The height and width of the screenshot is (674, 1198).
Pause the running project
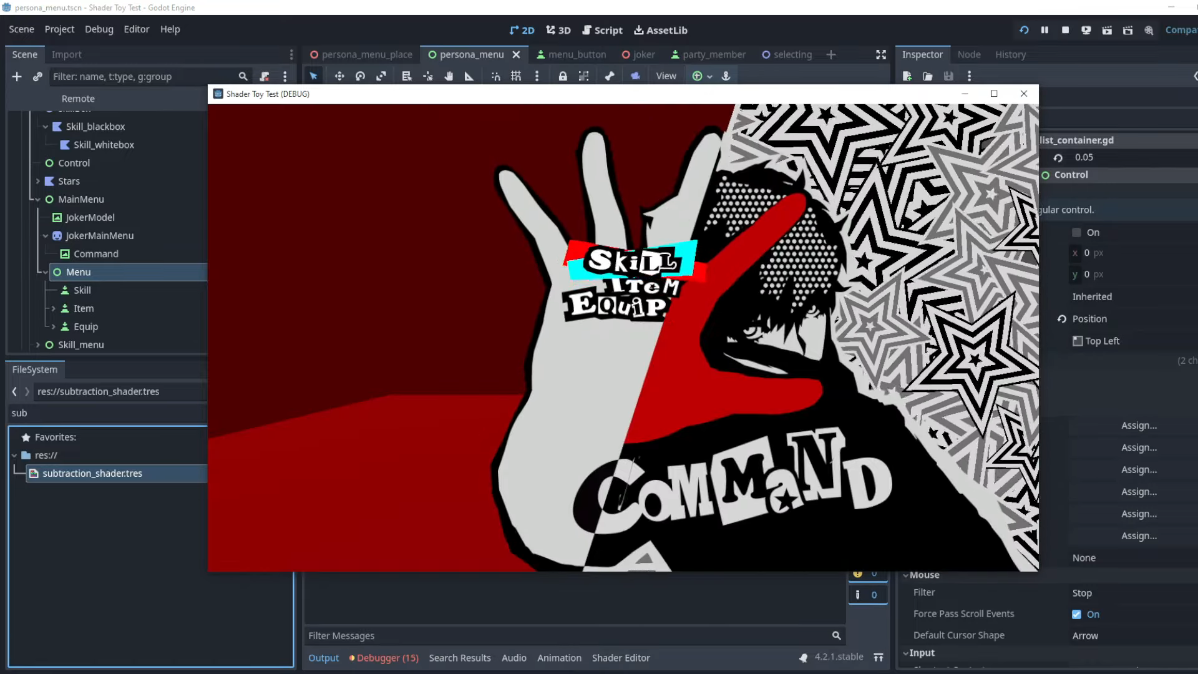pos(1044,30)
